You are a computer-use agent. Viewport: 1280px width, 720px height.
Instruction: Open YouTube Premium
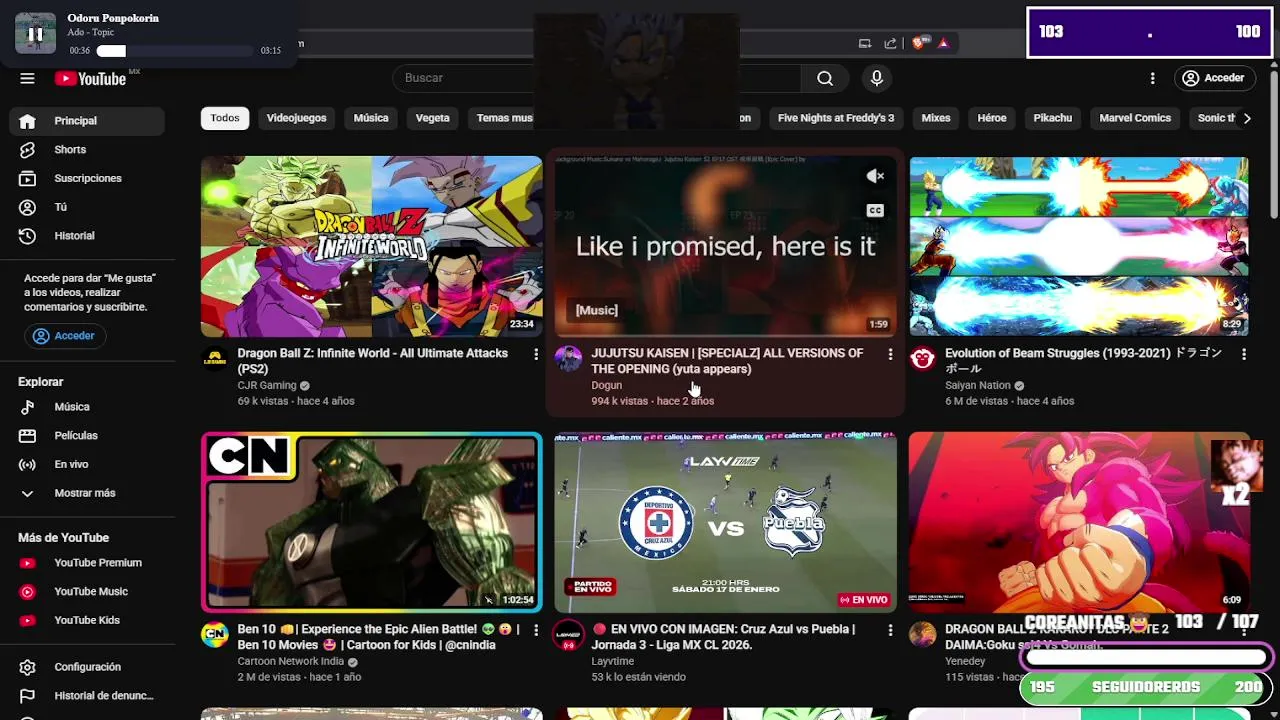point(87,563)
